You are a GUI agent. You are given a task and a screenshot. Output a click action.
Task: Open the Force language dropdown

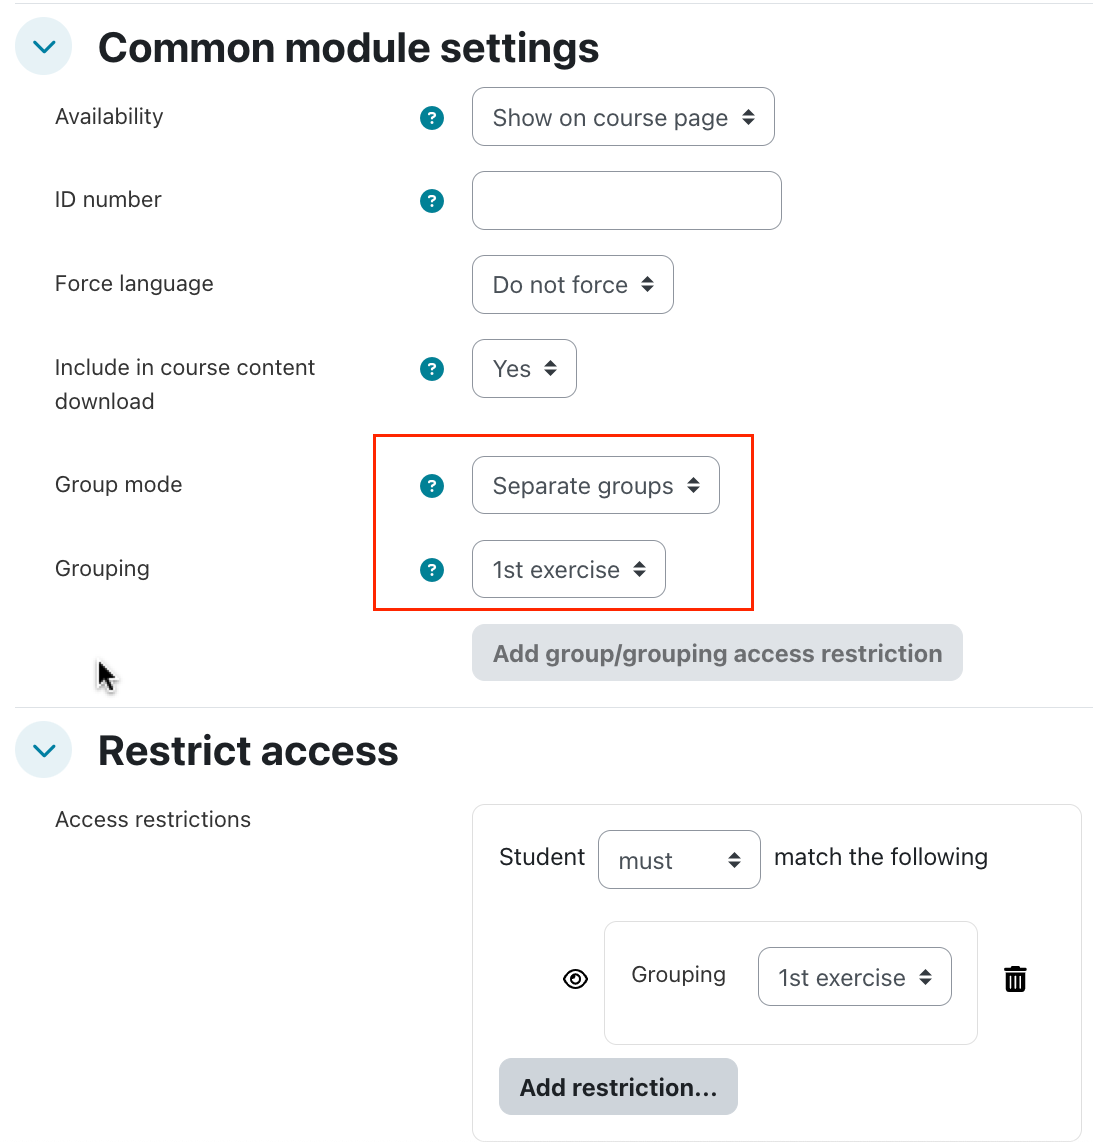pyautogui.click(x=572, y=285)
